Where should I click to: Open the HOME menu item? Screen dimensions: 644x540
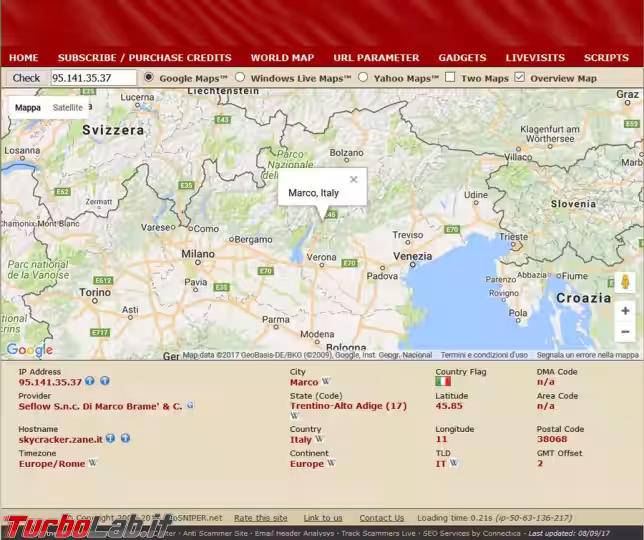click(x=23, y=58)
